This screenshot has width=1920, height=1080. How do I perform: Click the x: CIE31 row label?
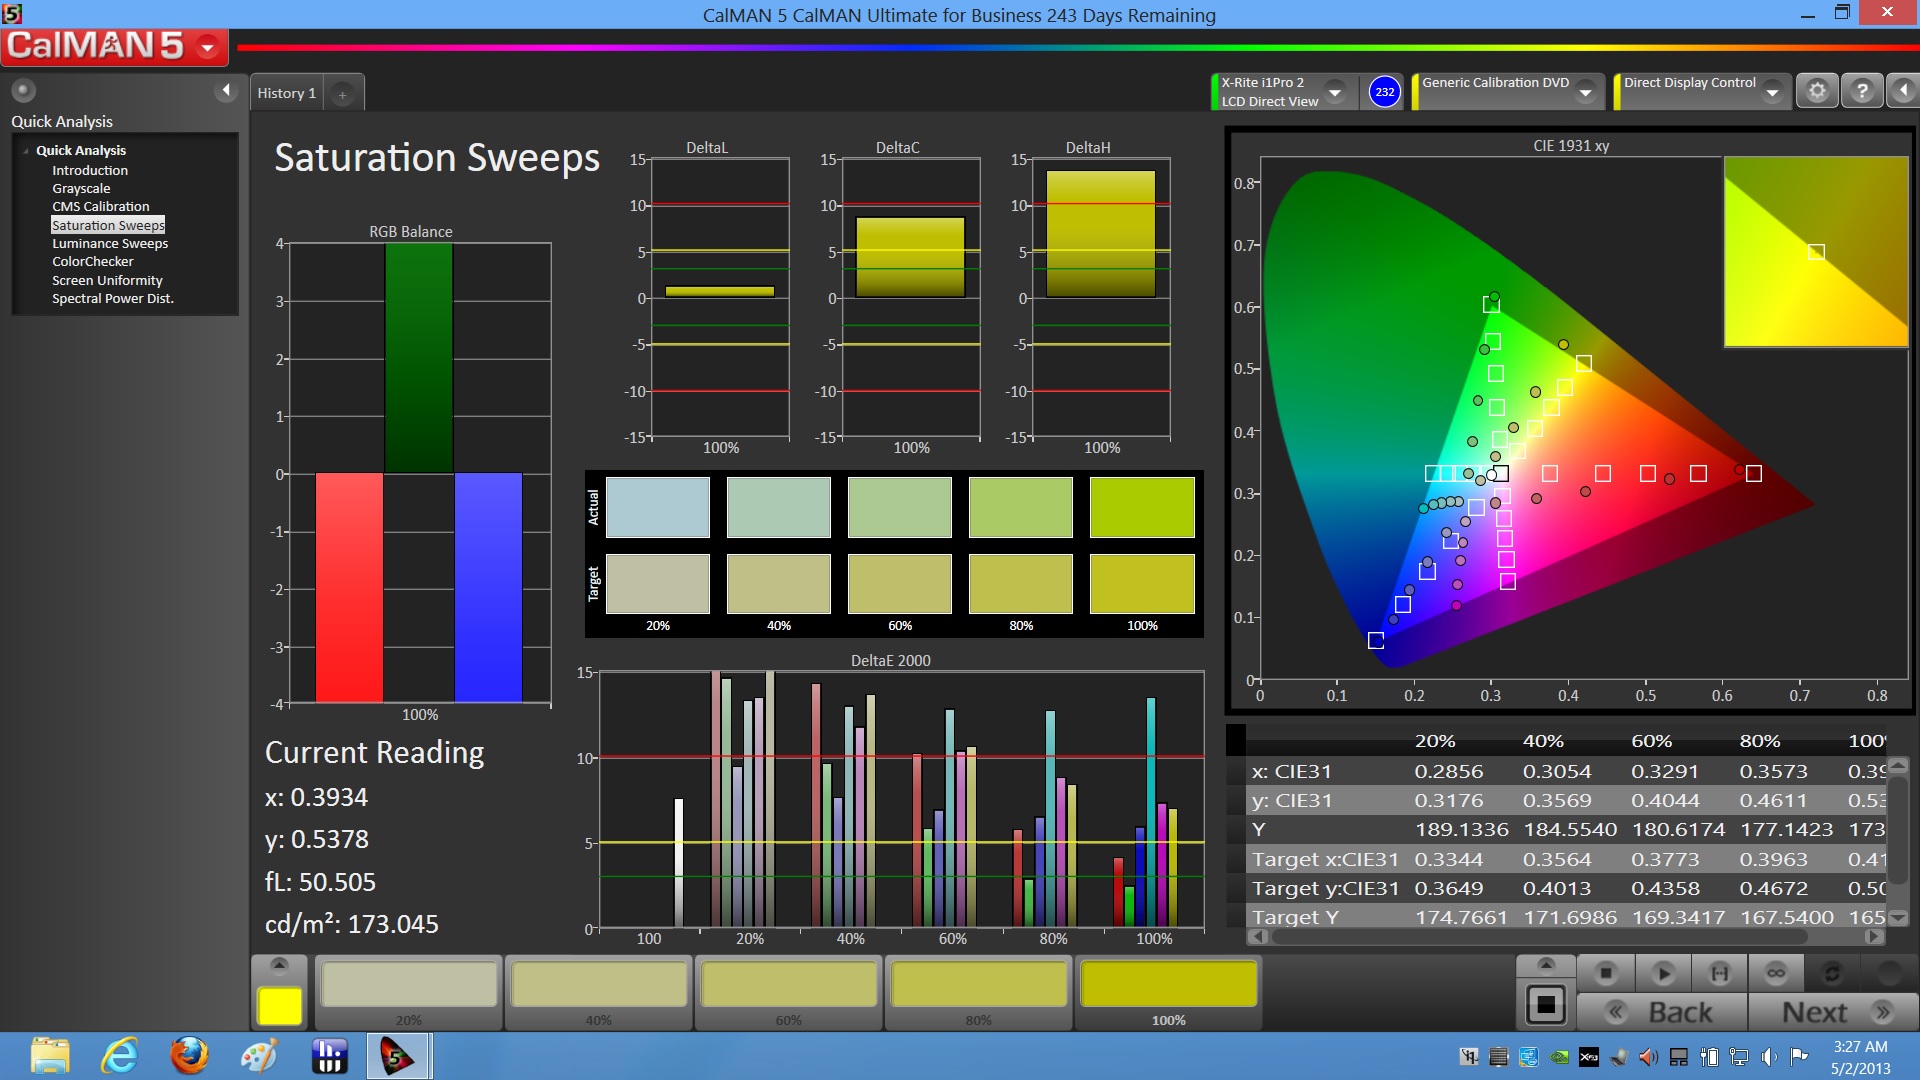pos(1292,771)
